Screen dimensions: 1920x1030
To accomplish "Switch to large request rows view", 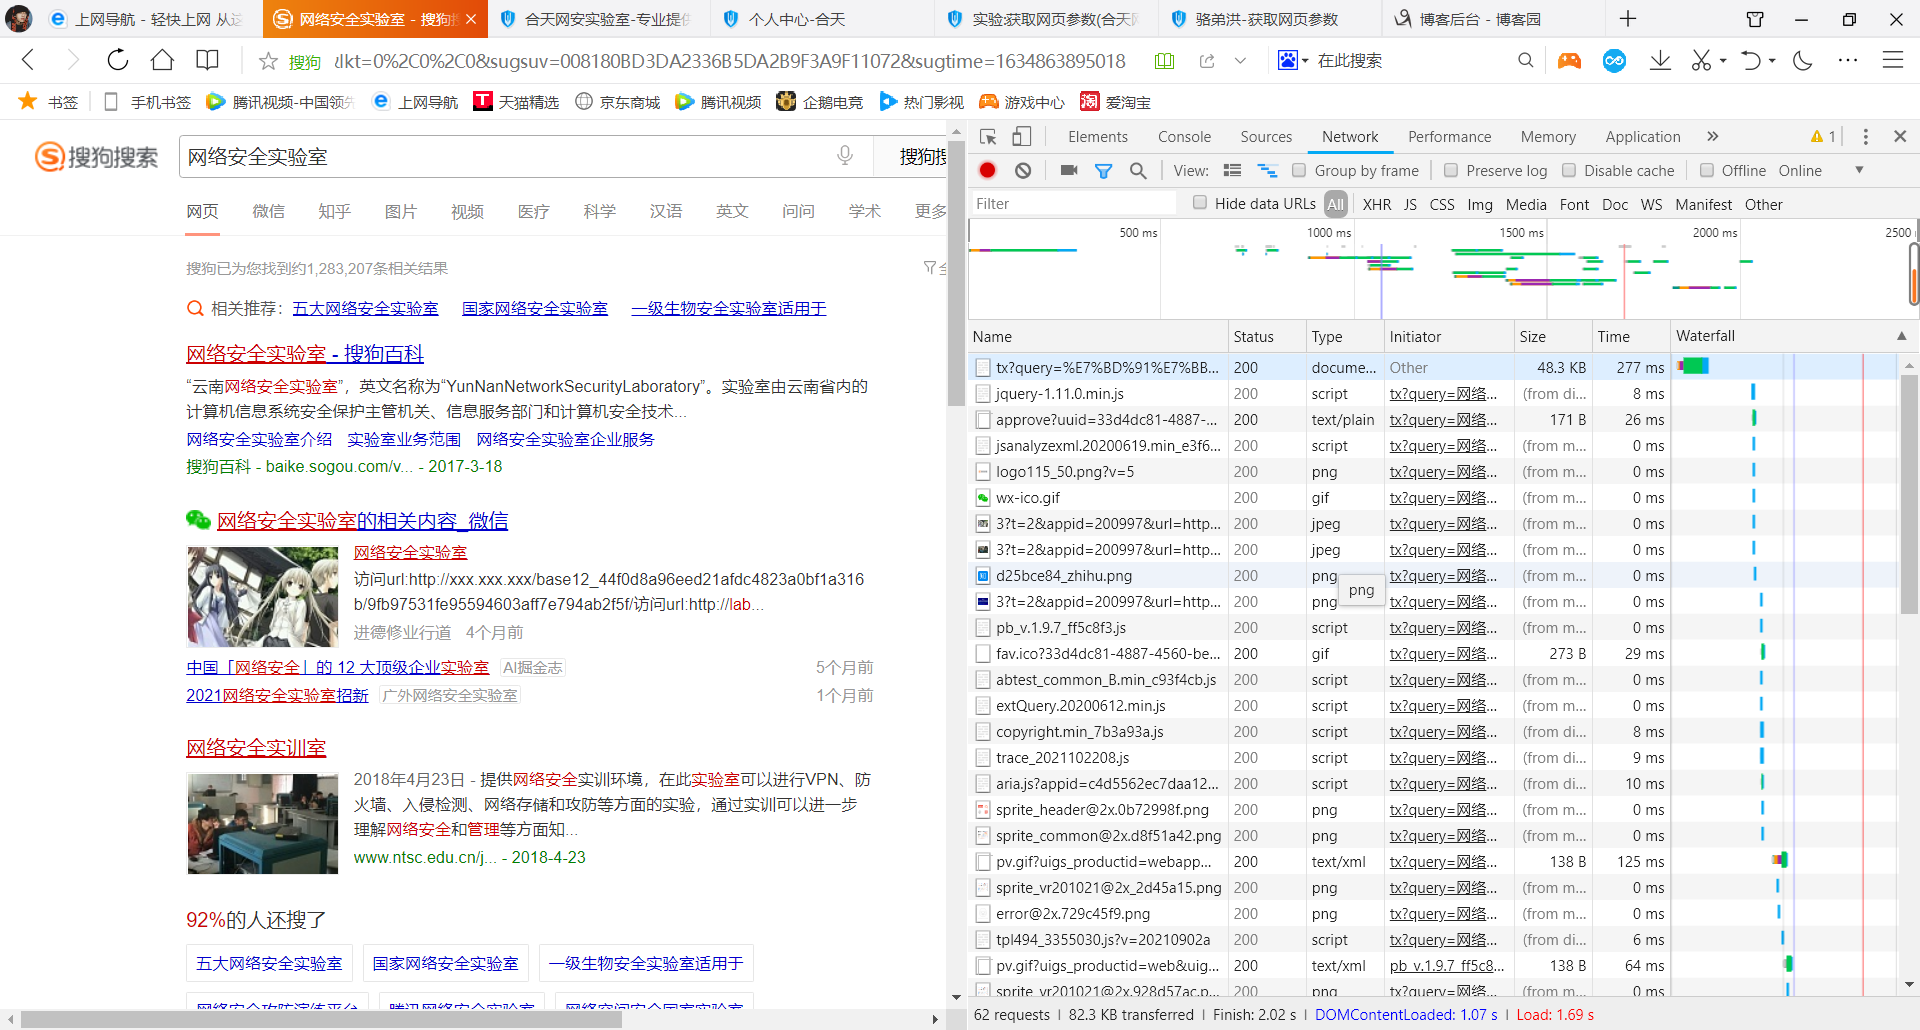I will pyautogui.click(x=1233, y=171).
